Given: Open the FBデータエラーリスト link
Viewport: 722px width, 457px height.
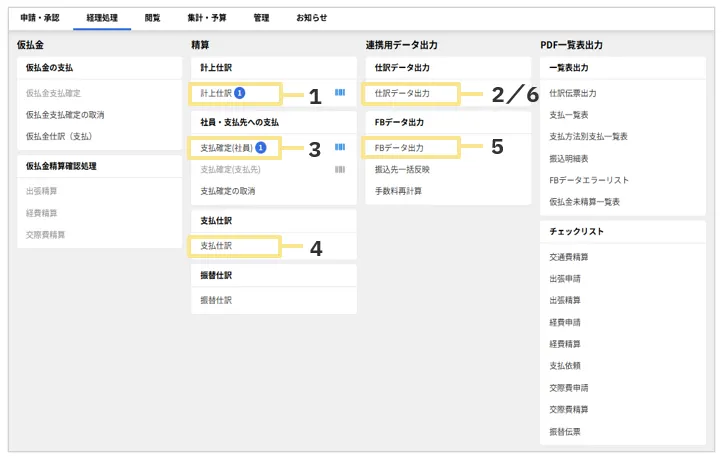Looking at the screenshot, I should (589, 180).
